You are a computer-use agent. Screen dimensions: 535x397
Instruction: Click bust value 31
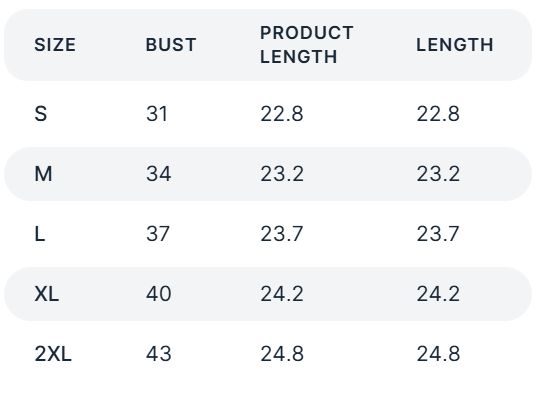click(x=157, y=114)
